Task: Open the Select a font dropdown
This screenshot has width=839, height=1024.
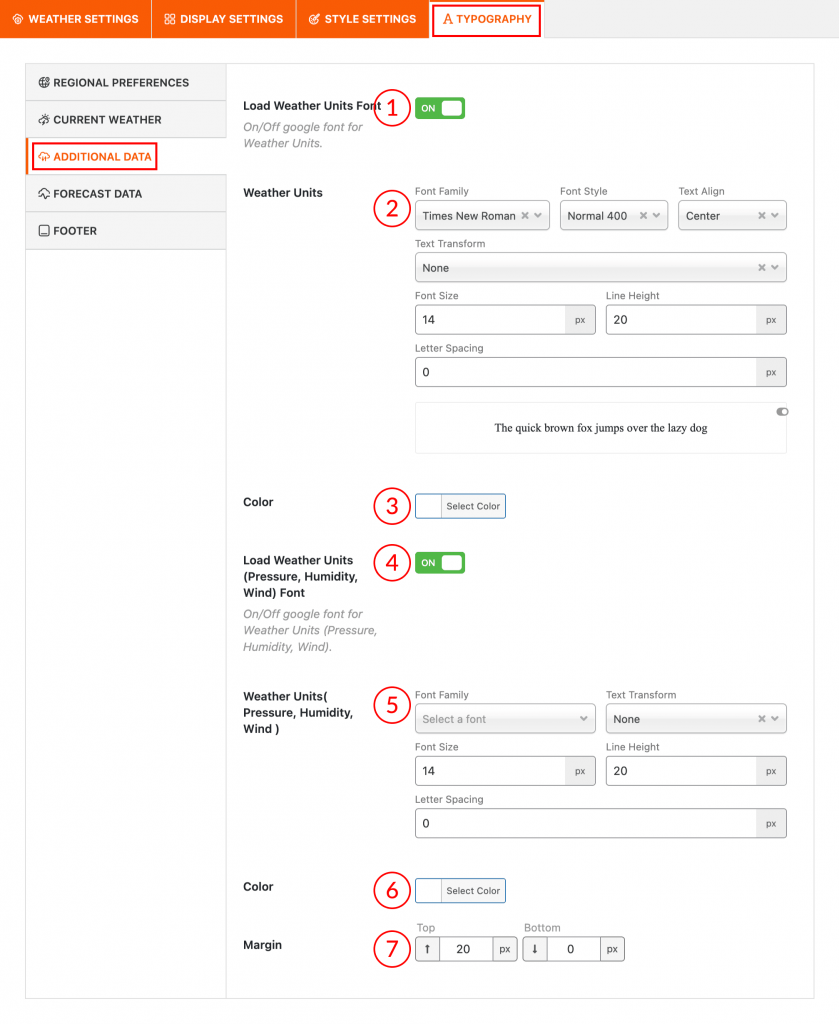Action: (505, 719)
